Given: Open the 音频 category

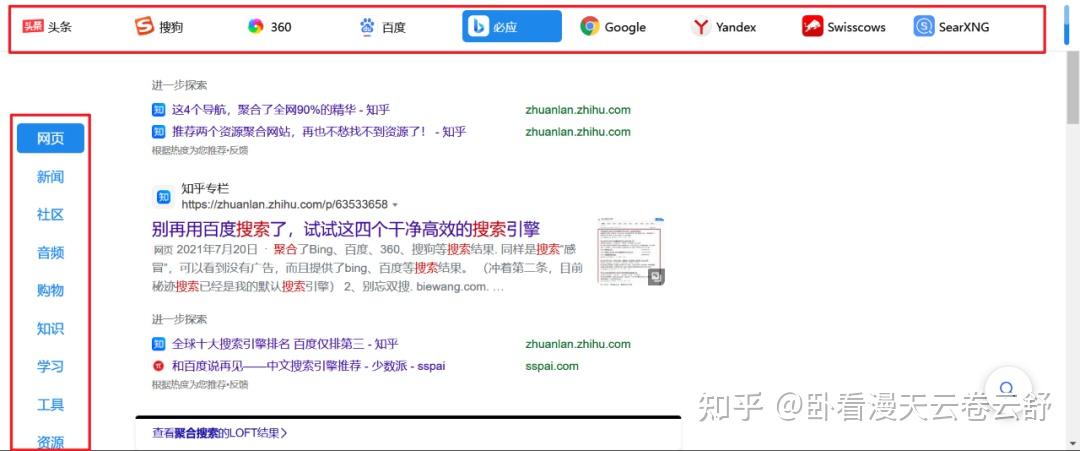Looking at the screenshot, I should click(x=50, y=253).
